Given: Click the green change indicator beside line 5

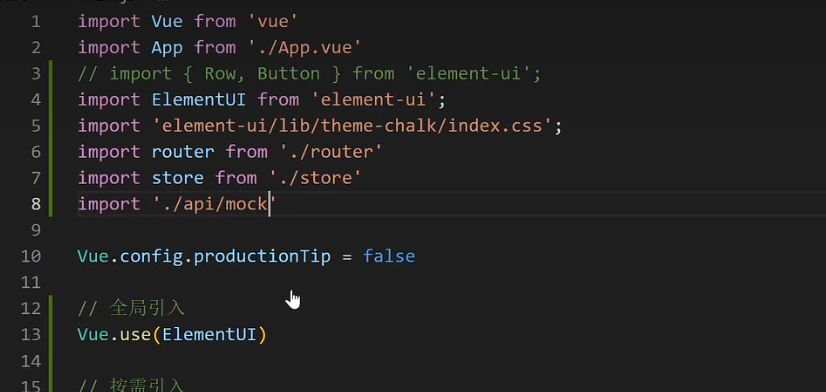Looking at the screenshot, I should [51, 126].
